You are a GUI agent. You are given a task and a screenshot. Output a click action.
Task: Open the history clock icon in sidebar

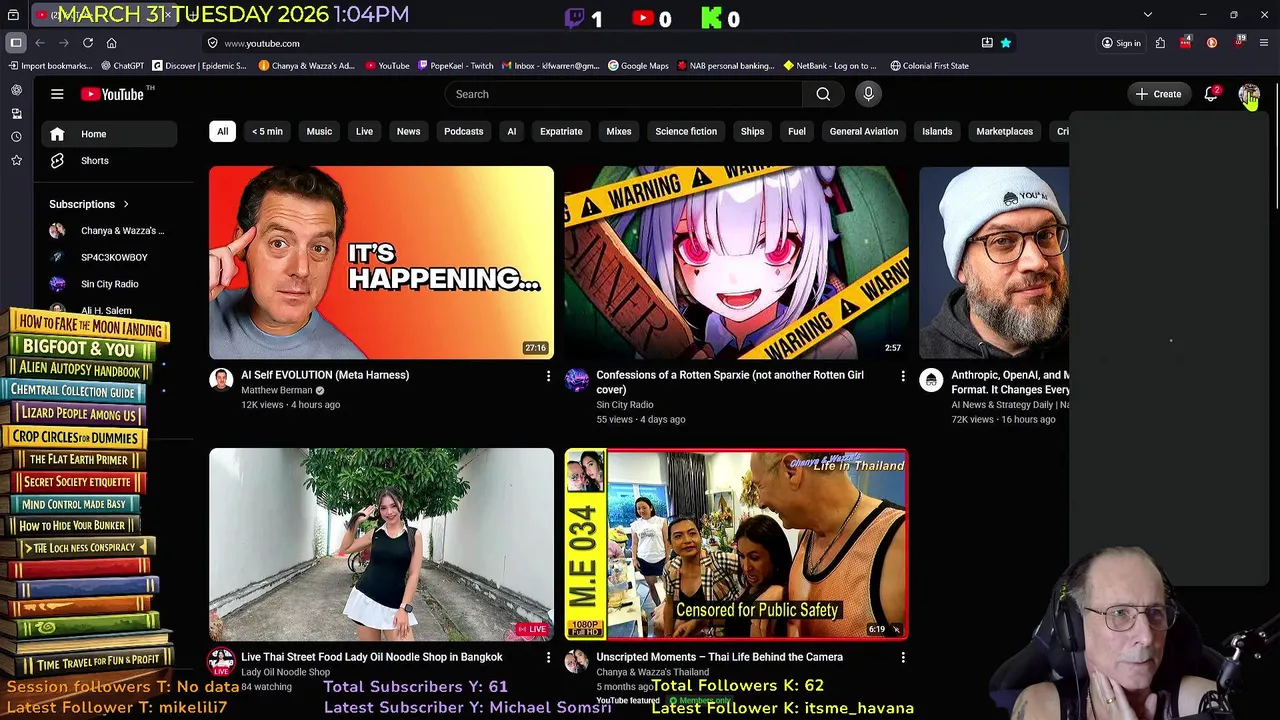pyautogui.click(x=16, y=137)
